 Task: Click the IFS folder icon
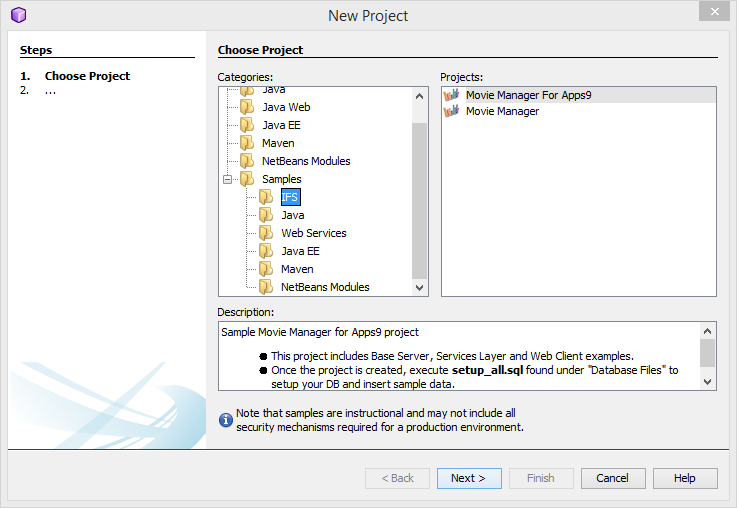coord(266,197)
